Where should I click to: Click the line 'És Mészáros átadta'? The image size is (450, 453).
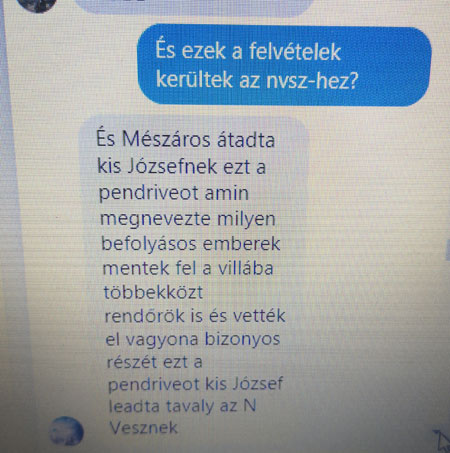click(x=185, y=139)
